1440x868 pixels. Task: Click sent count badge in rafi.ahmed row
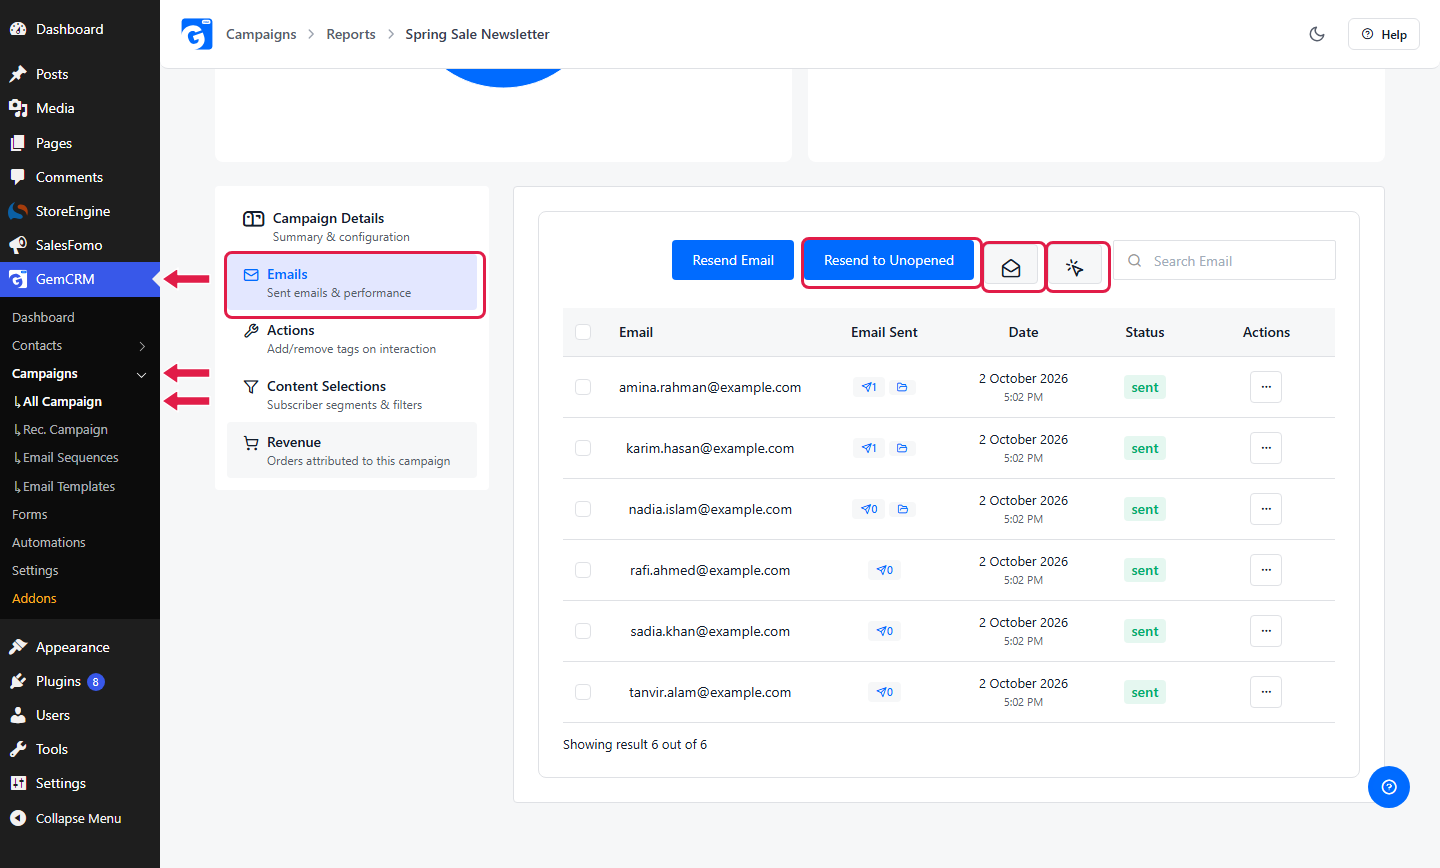coord(885,570)
